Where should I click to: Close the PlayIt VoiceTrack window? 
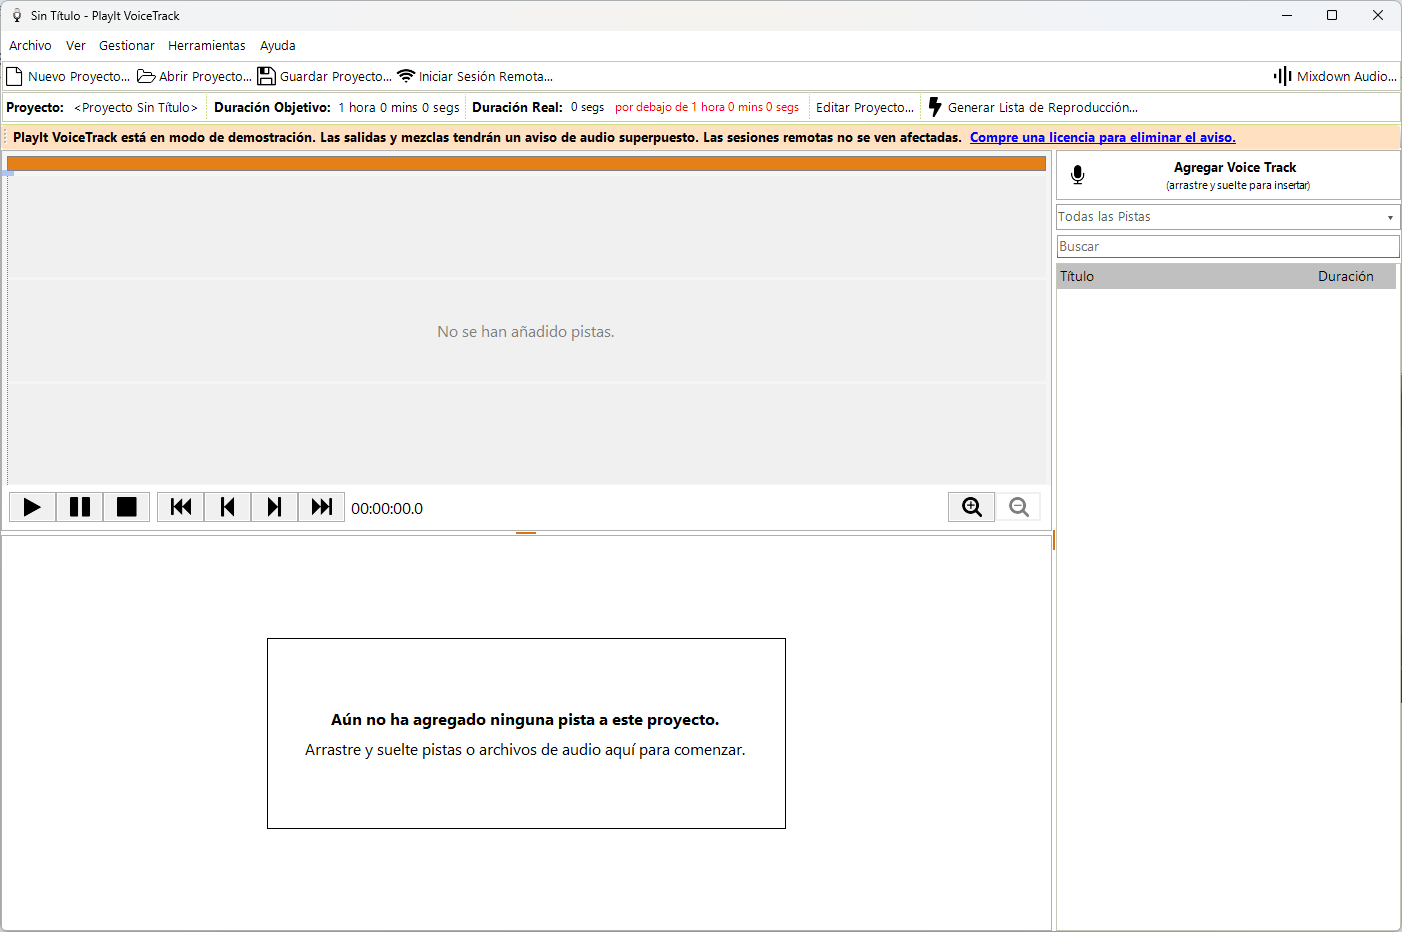tap(1378, 15)
